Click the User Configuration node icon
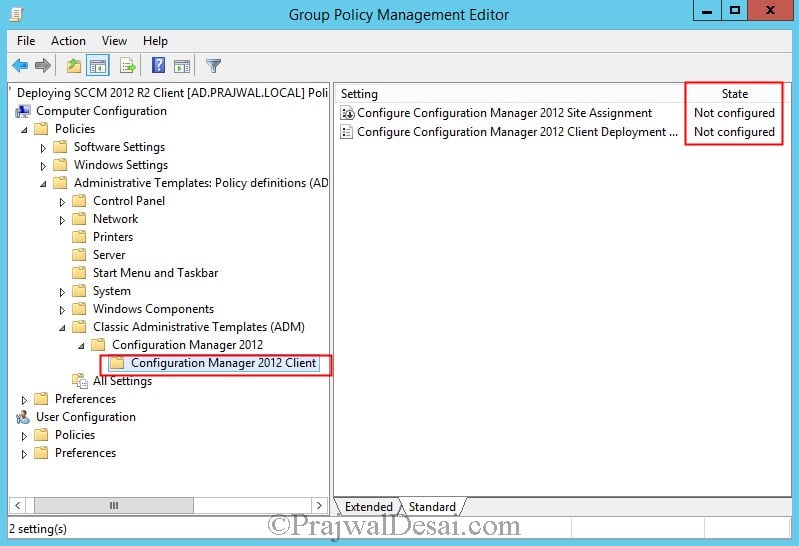The image size is (799, 546). pyautogui.click(x=23, y=417)
